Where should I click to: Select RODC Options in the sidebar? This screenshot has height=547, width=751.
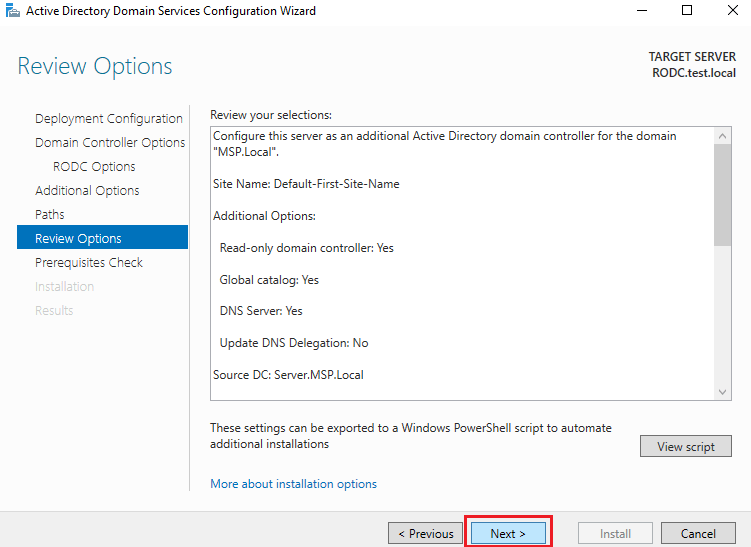tap(94, 166)
